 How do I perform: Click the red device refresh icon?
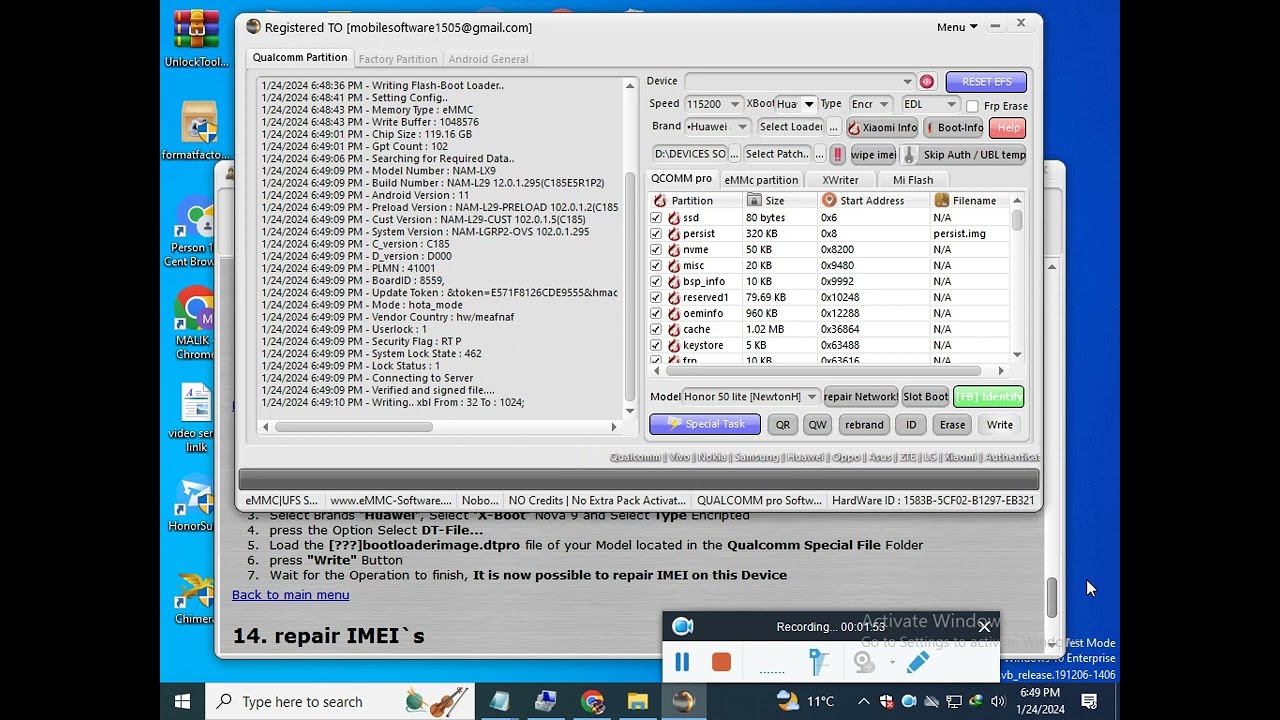927,82
